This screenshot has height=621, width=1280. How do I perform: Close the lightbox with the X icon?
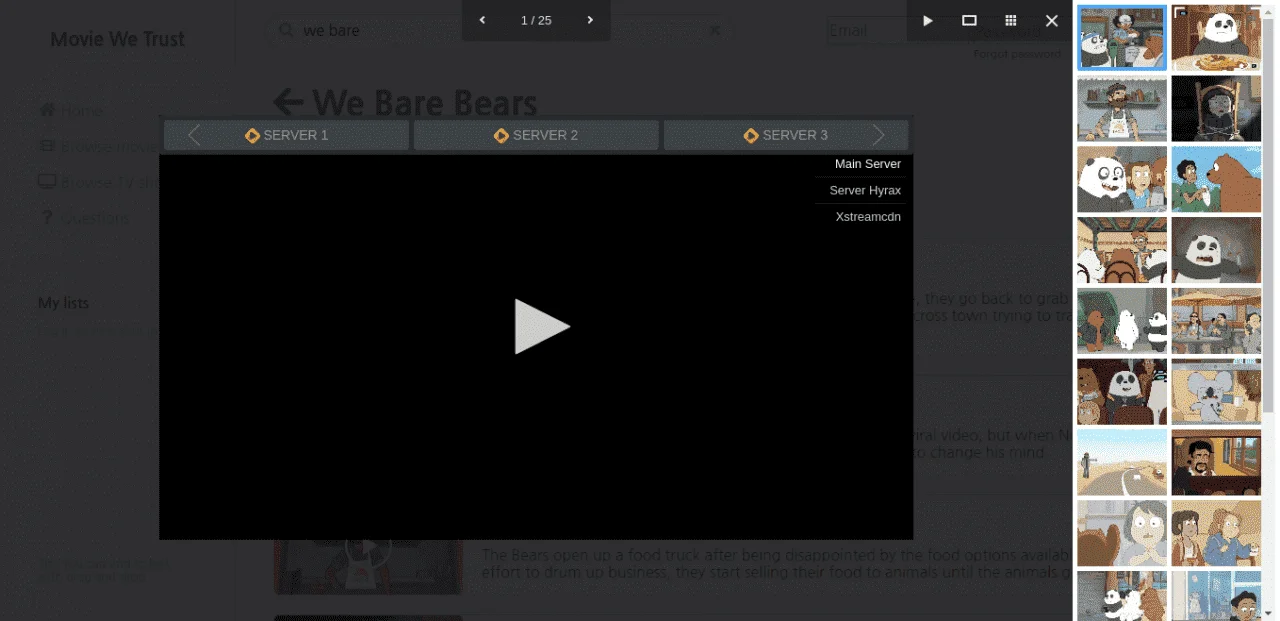(1052, 20)
